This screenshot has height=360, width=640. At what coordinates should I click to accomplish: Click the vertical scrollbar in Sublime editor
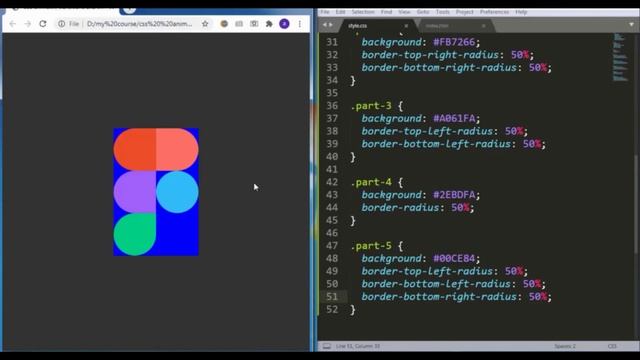[636, 204]
